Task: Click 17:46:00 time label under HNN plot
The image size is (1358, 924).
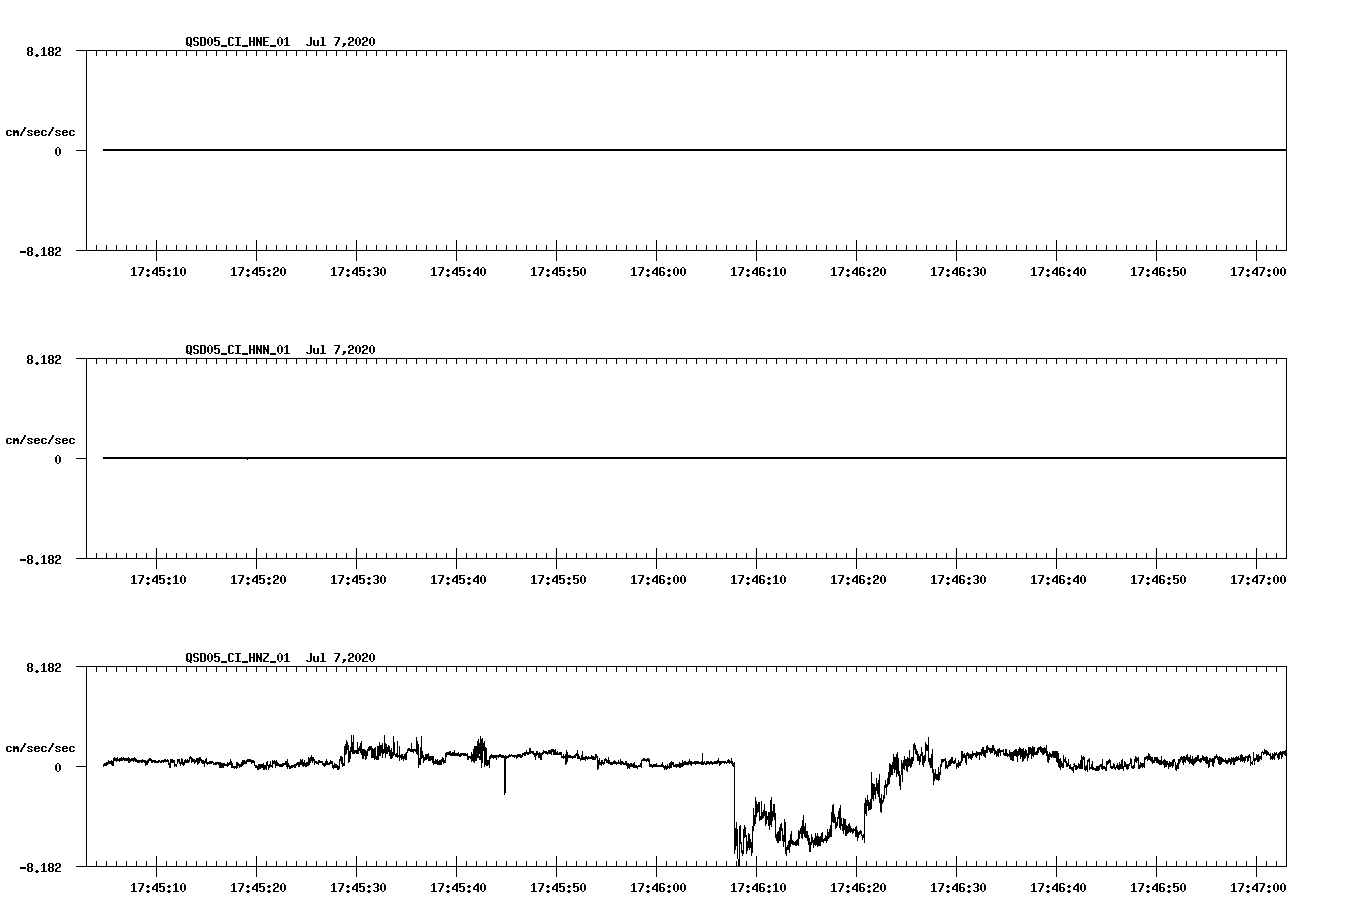Action: (x=658, y=580)
